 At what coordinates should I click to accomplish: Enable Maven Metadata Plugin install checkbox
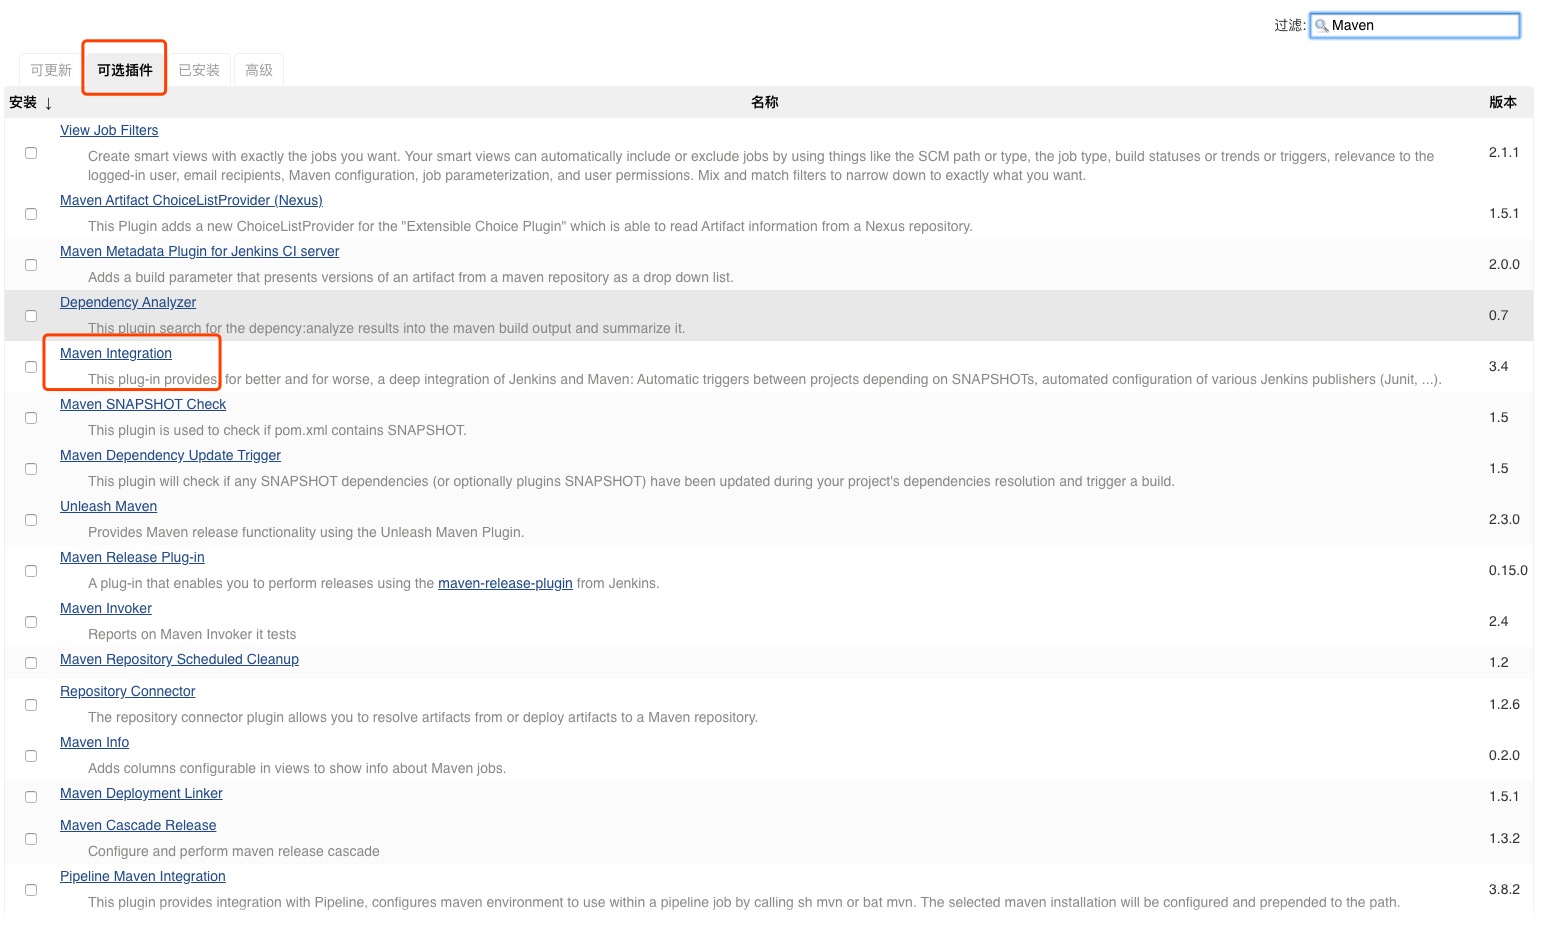click(31, 265)
